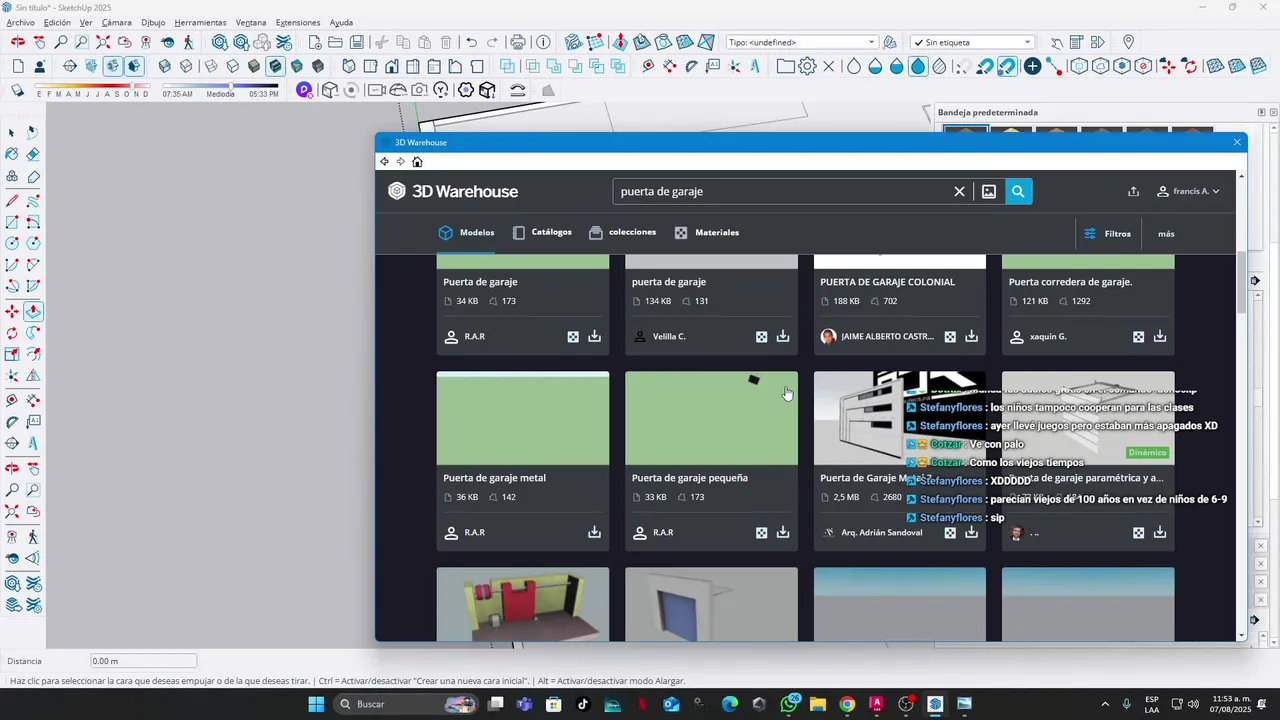The width and height of the screenshot is (1280, 720).
Task: Open the más options in Warehouse
Action: click(x=1166, y=233)
